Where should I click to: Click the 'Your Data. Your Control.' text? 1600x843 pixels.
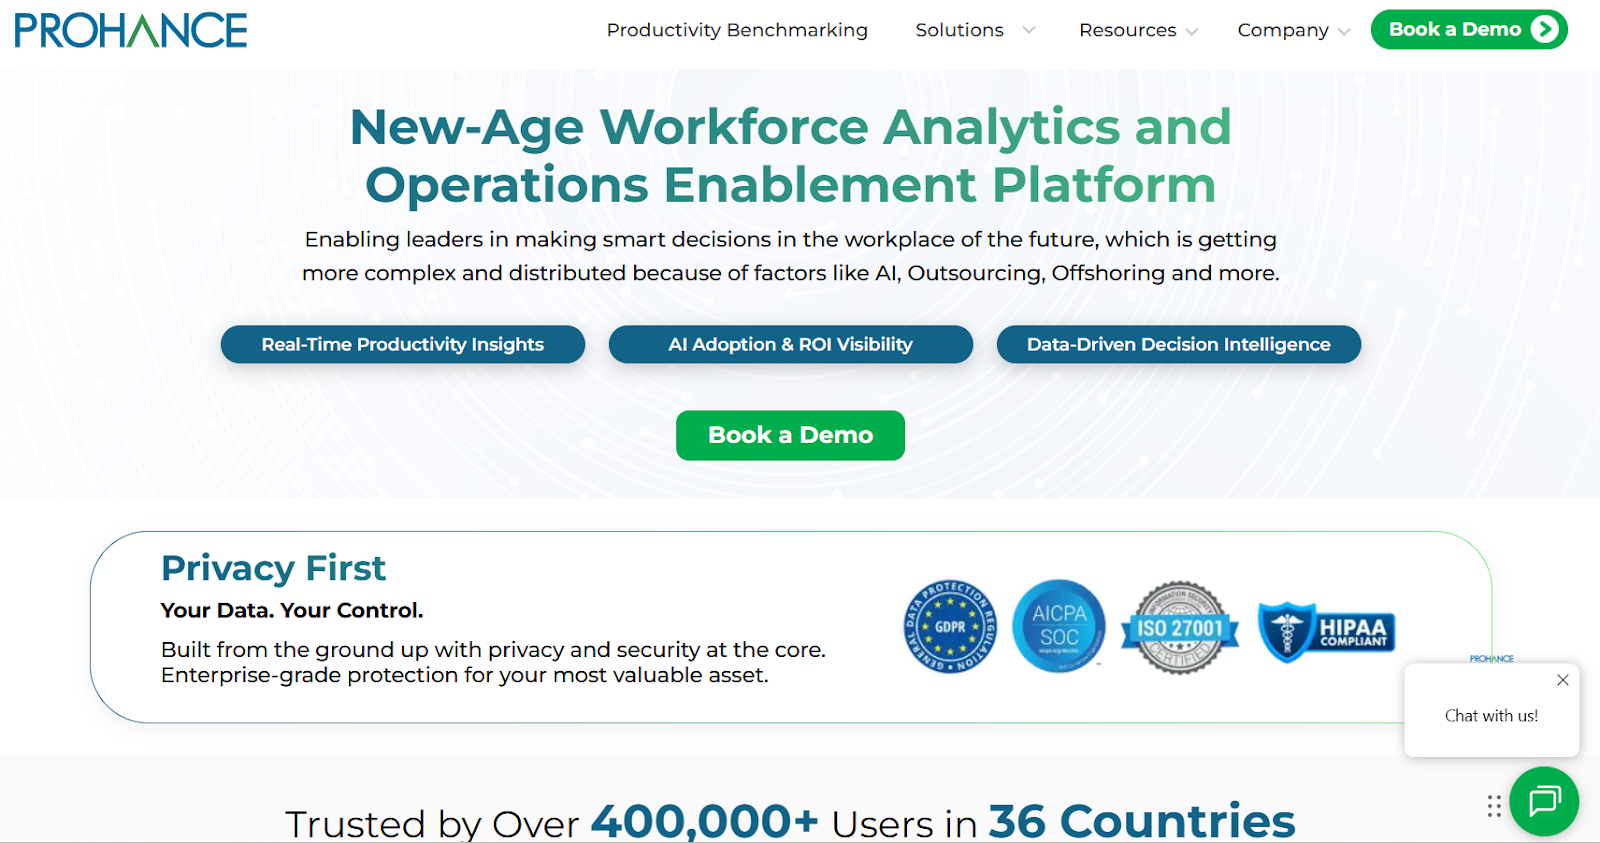292,610
